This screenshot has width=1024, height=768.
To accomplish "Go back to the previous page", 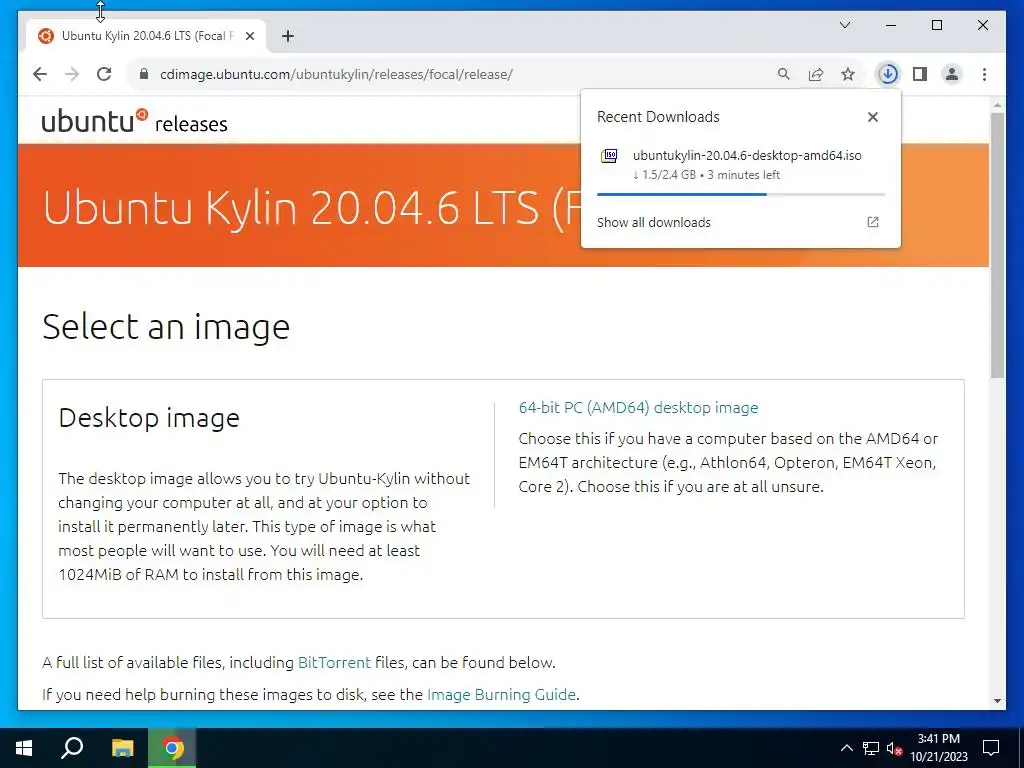I will (x=40, y=74).
